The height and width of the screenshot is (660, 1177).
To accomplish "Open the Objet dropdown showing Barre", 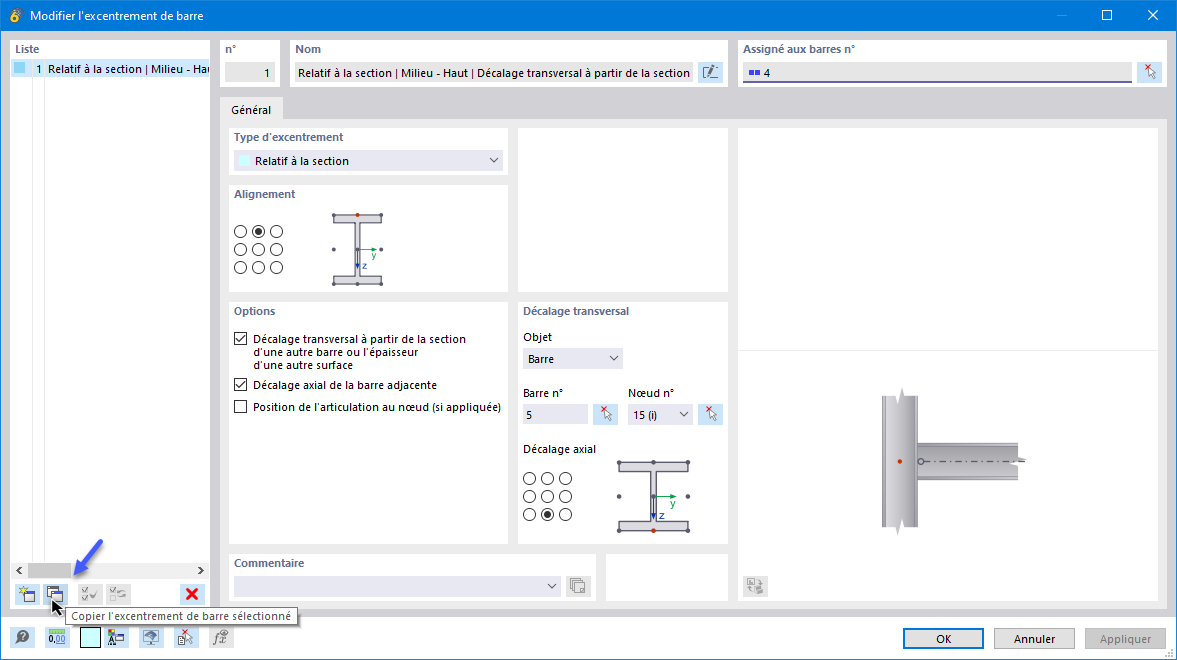I will (573, 359).
